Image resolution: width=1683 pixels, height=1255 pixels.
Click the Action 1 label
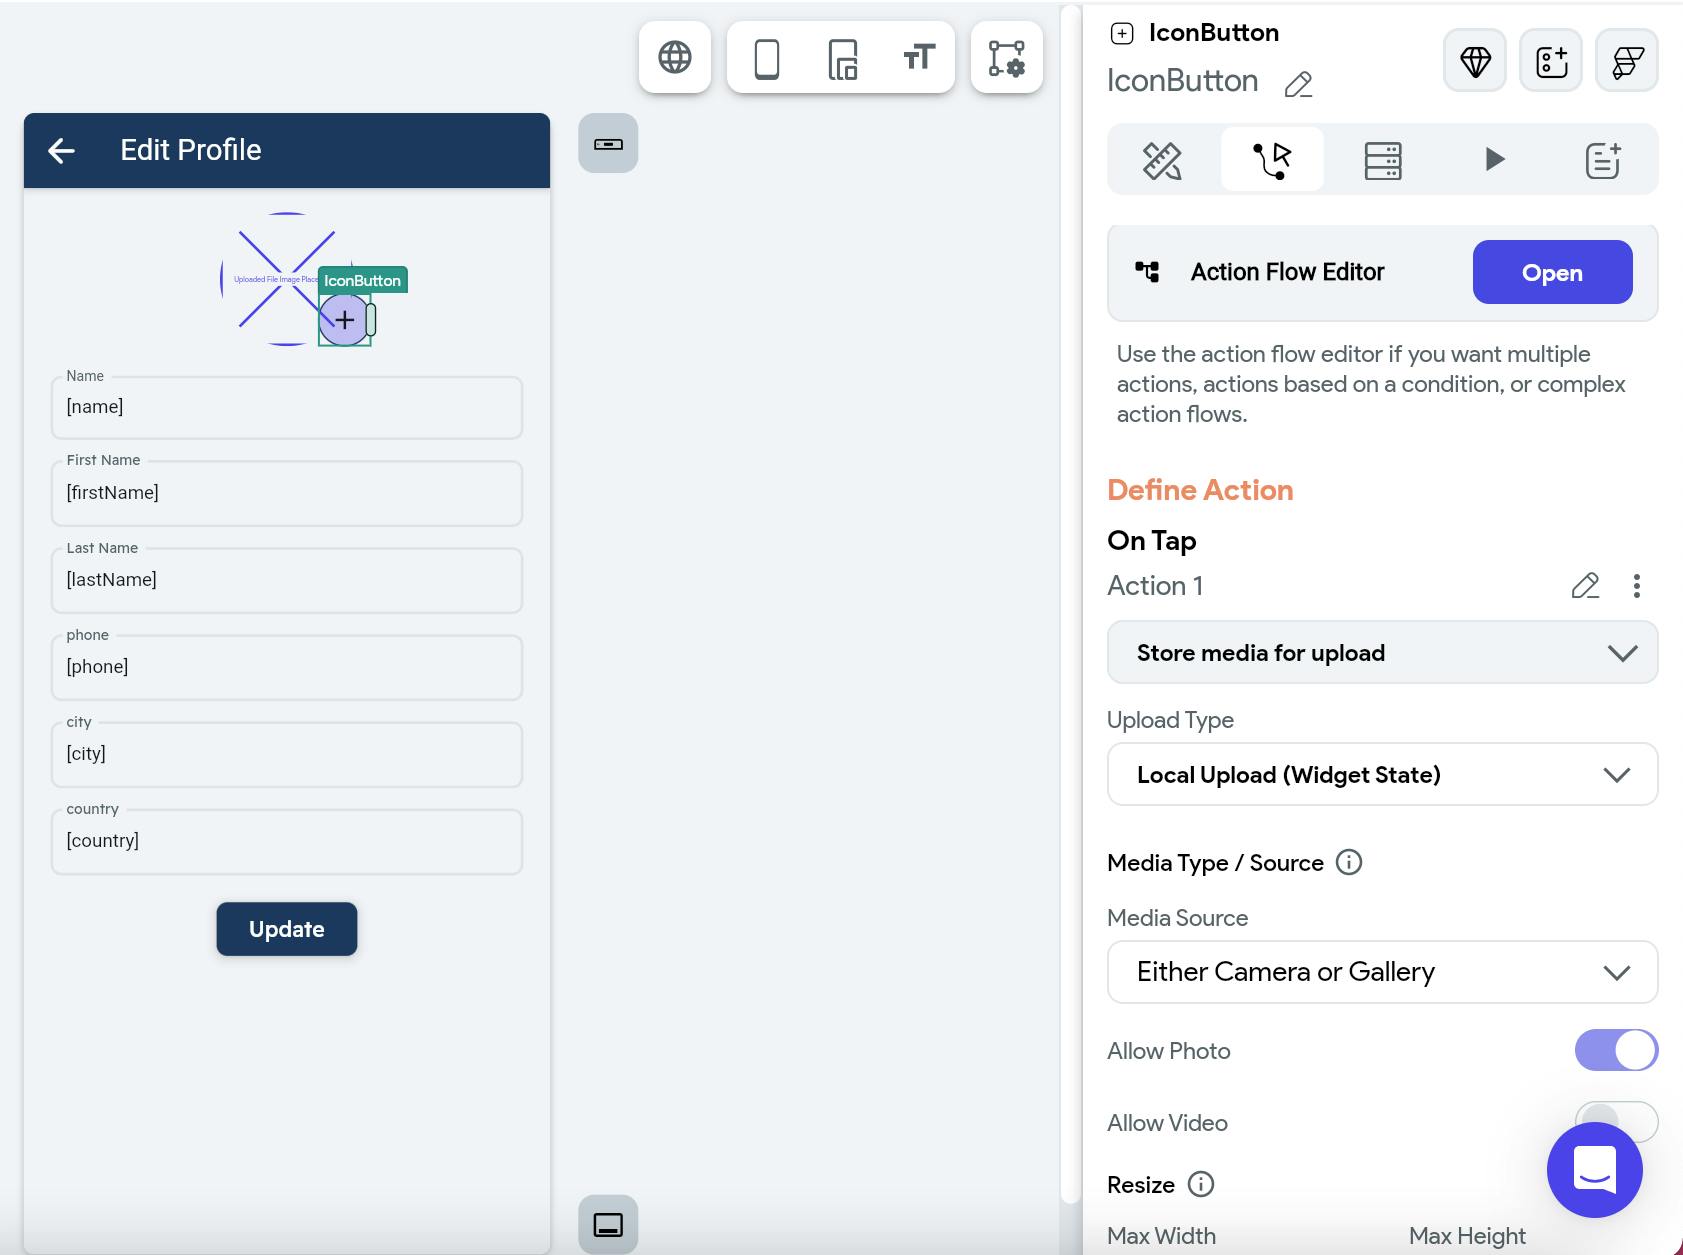coord(1155,586)
